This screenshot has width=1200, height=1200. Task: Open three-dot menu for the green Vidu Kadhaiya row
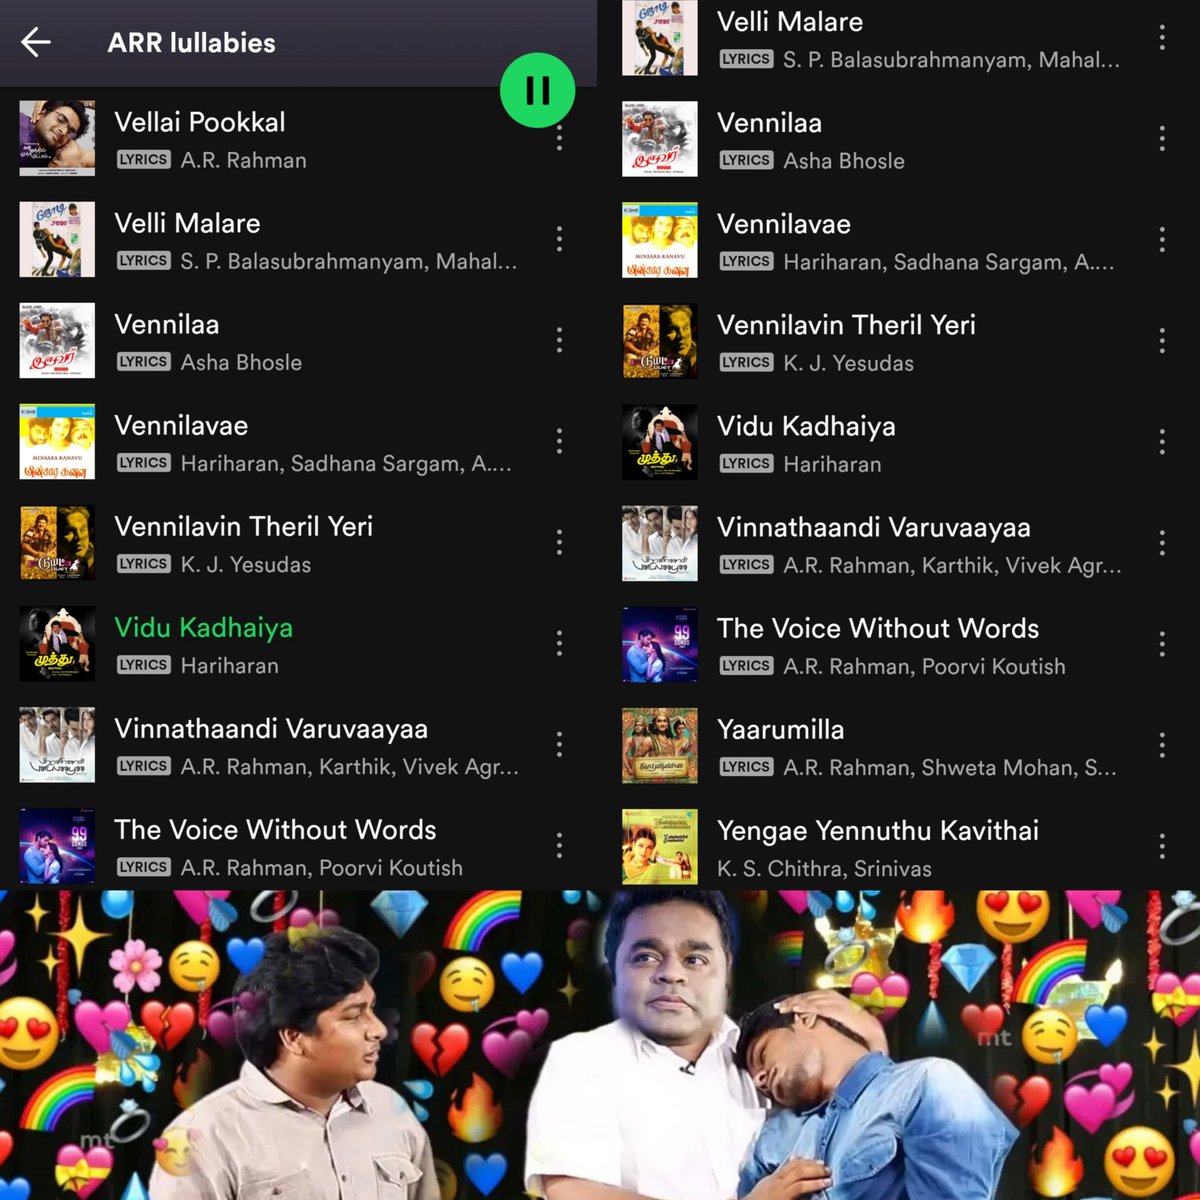pos(559,643)
